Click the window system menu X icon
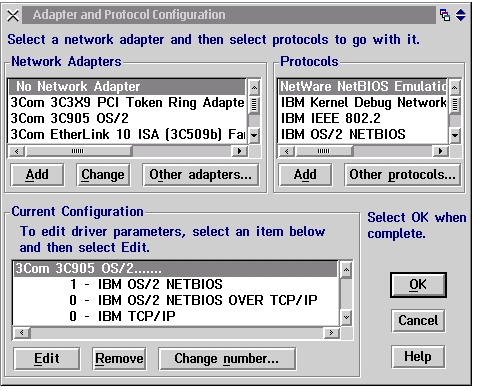 point(13,15)
